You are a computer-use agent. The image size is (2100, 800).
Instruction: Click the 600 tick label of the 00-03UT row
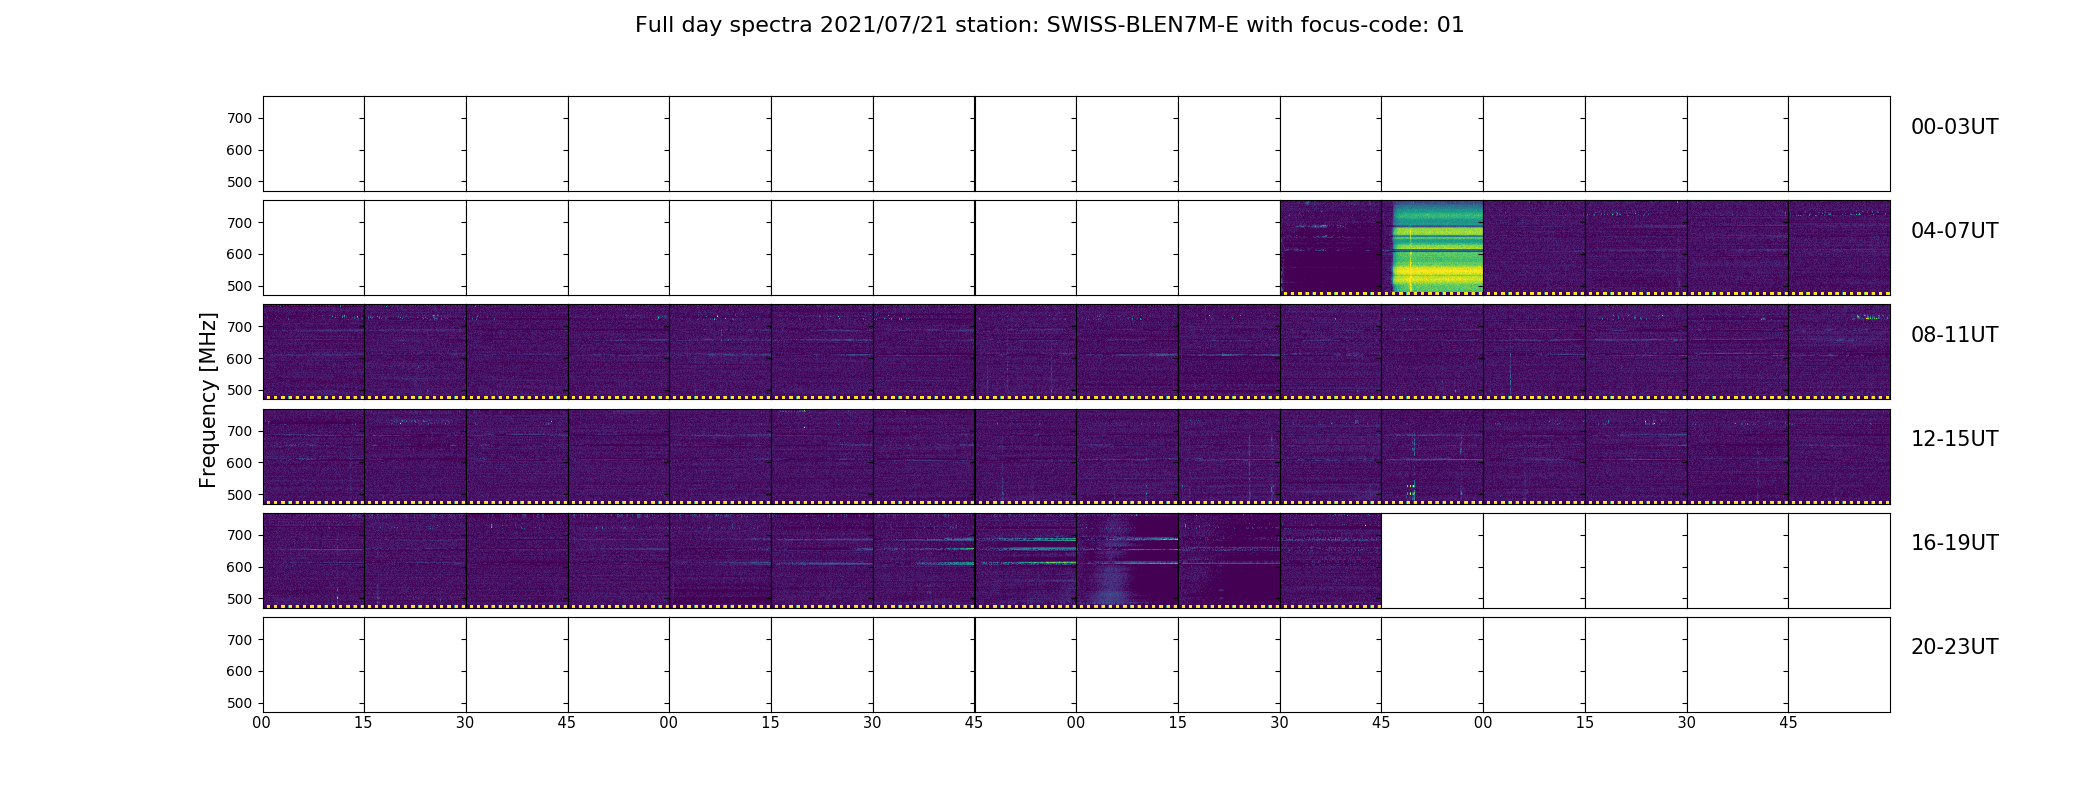[x=239, y=150]
